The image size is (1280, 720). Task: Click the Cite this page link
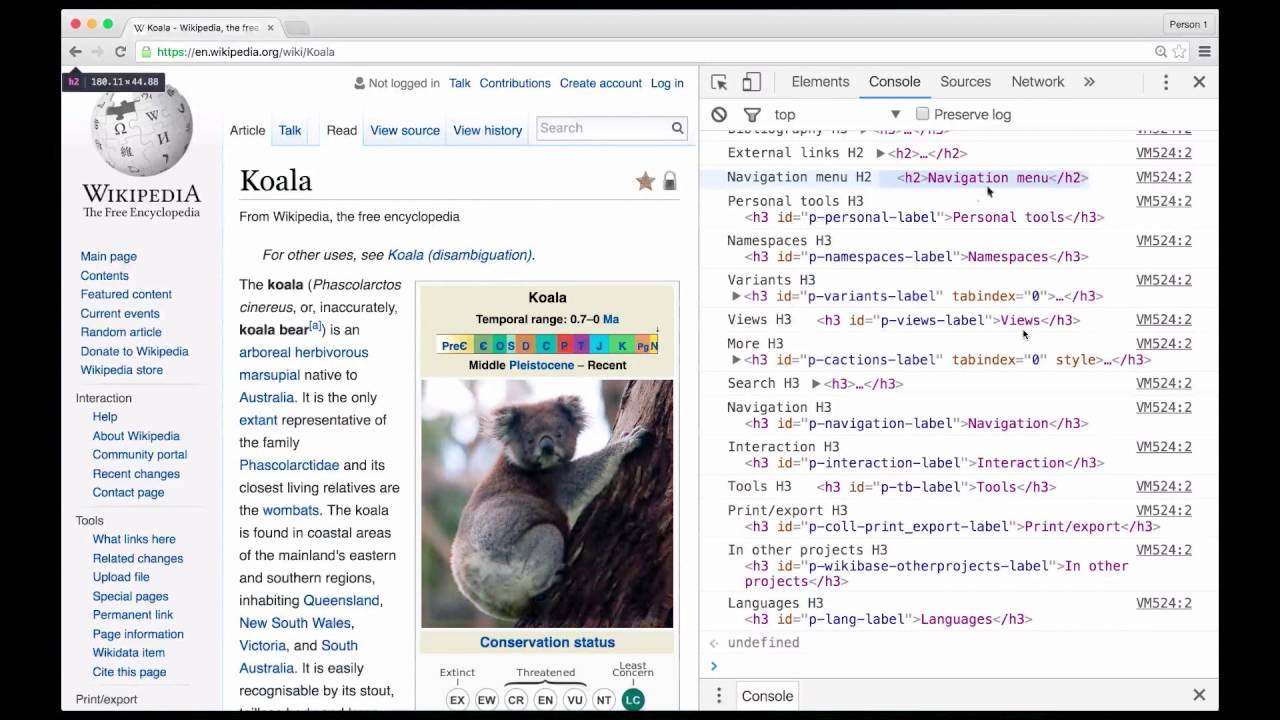tap(129, 672)
